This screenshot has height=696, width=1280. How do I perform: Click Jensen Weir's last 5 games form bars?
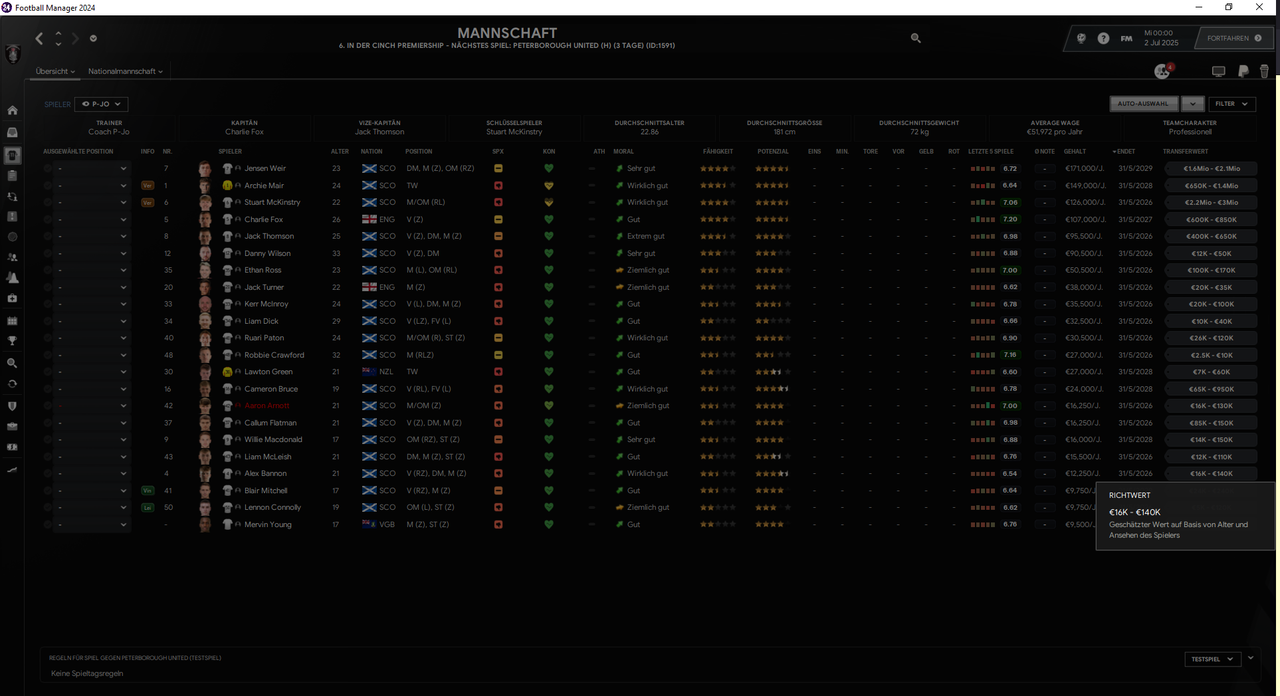click(x=983, y=169)
